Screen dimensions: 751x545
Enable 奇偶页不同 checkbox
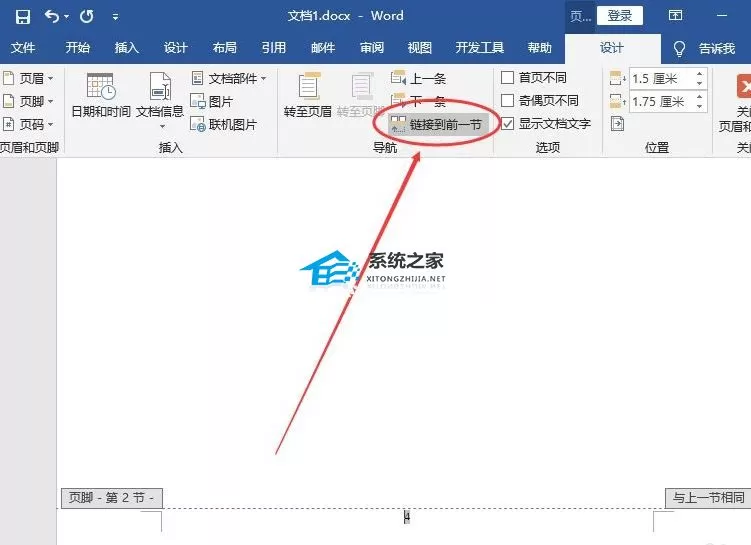[x=507, y=101]
